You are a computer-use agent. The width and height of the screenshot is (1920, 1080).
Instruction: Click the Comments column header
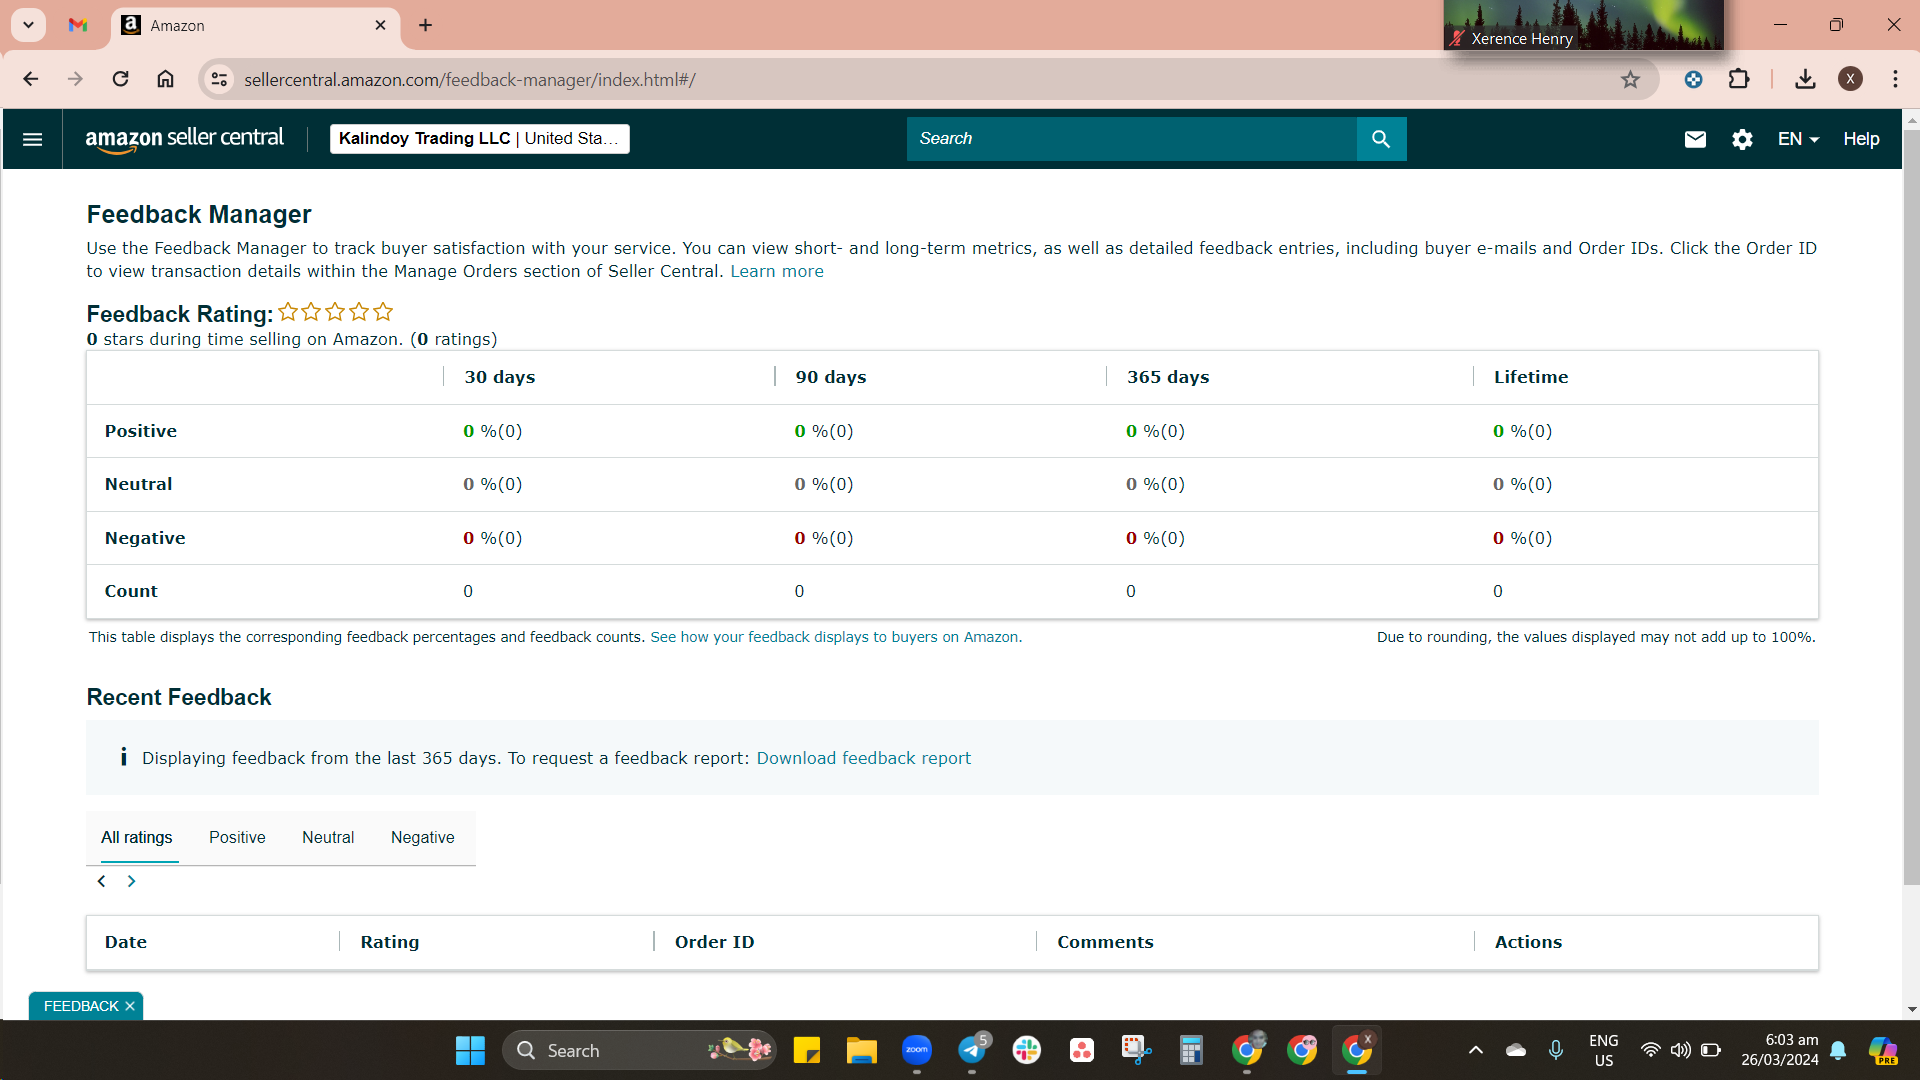click(1105, 942)
